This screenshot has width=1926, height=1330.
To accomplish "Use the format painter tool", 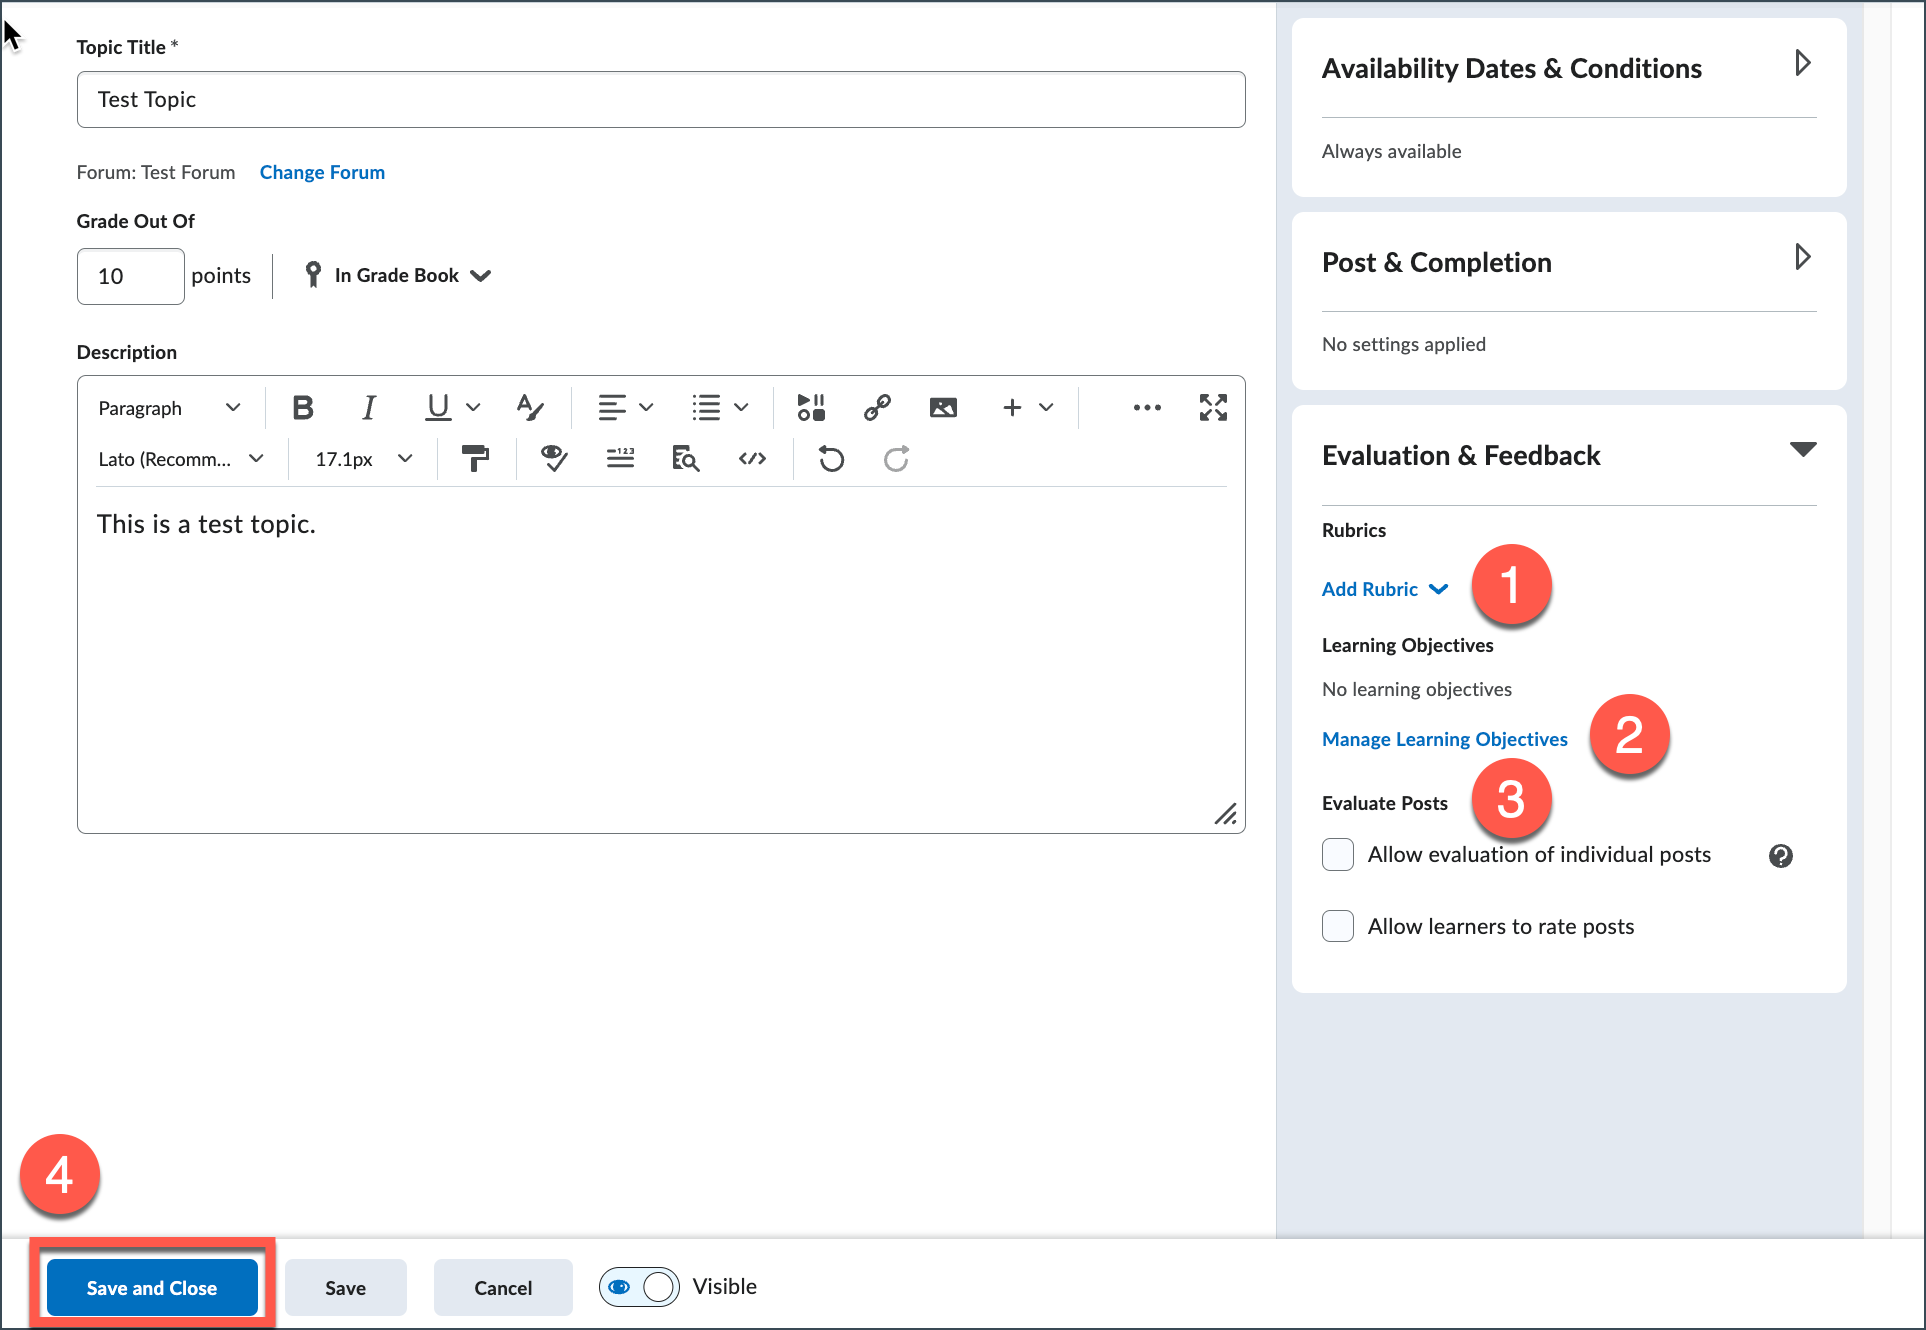I will pos(475,458).
